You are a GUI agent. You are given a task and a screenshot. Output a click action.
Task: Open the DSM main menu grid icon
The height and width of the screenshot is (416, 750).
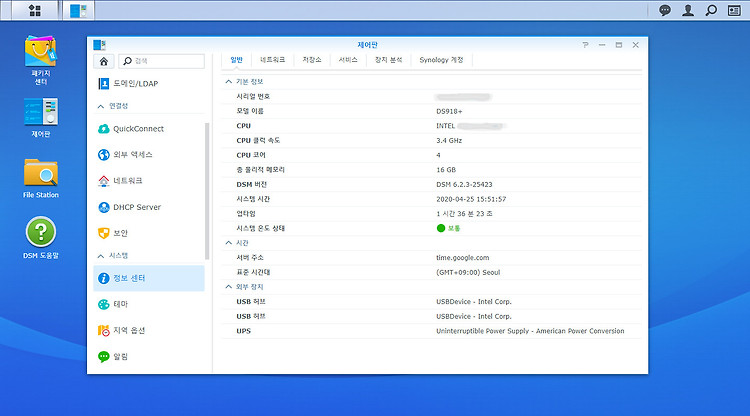point(34,11)
